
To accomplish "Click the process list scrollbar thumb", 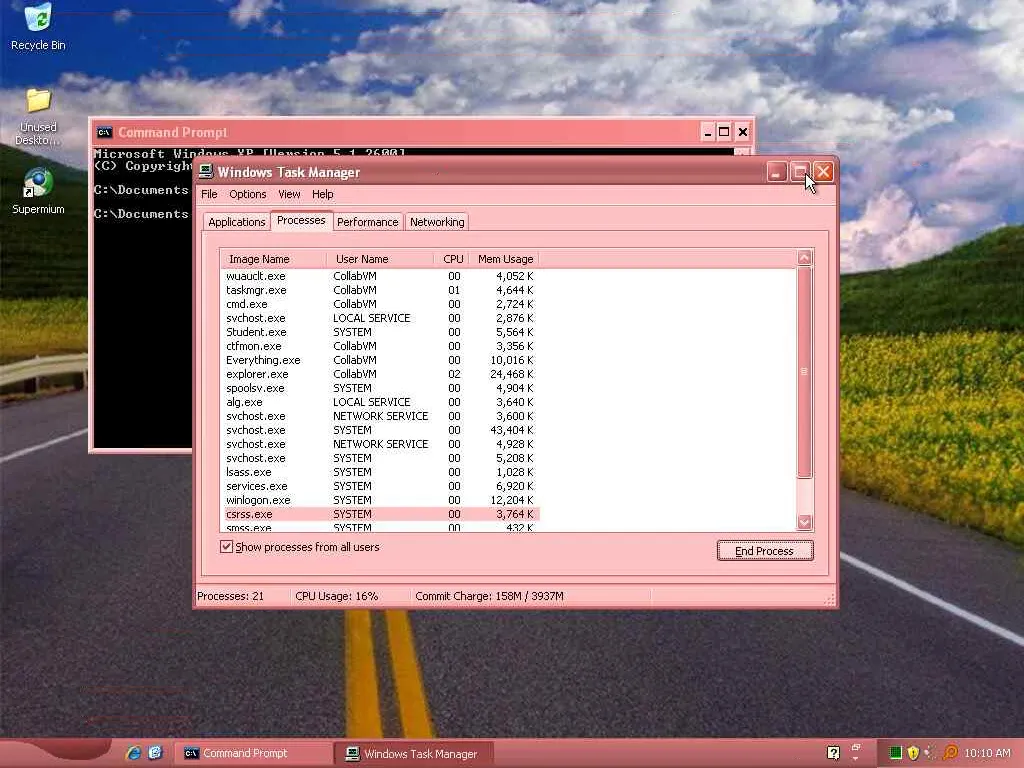I will pyautogui.click(x=805, y=372).
